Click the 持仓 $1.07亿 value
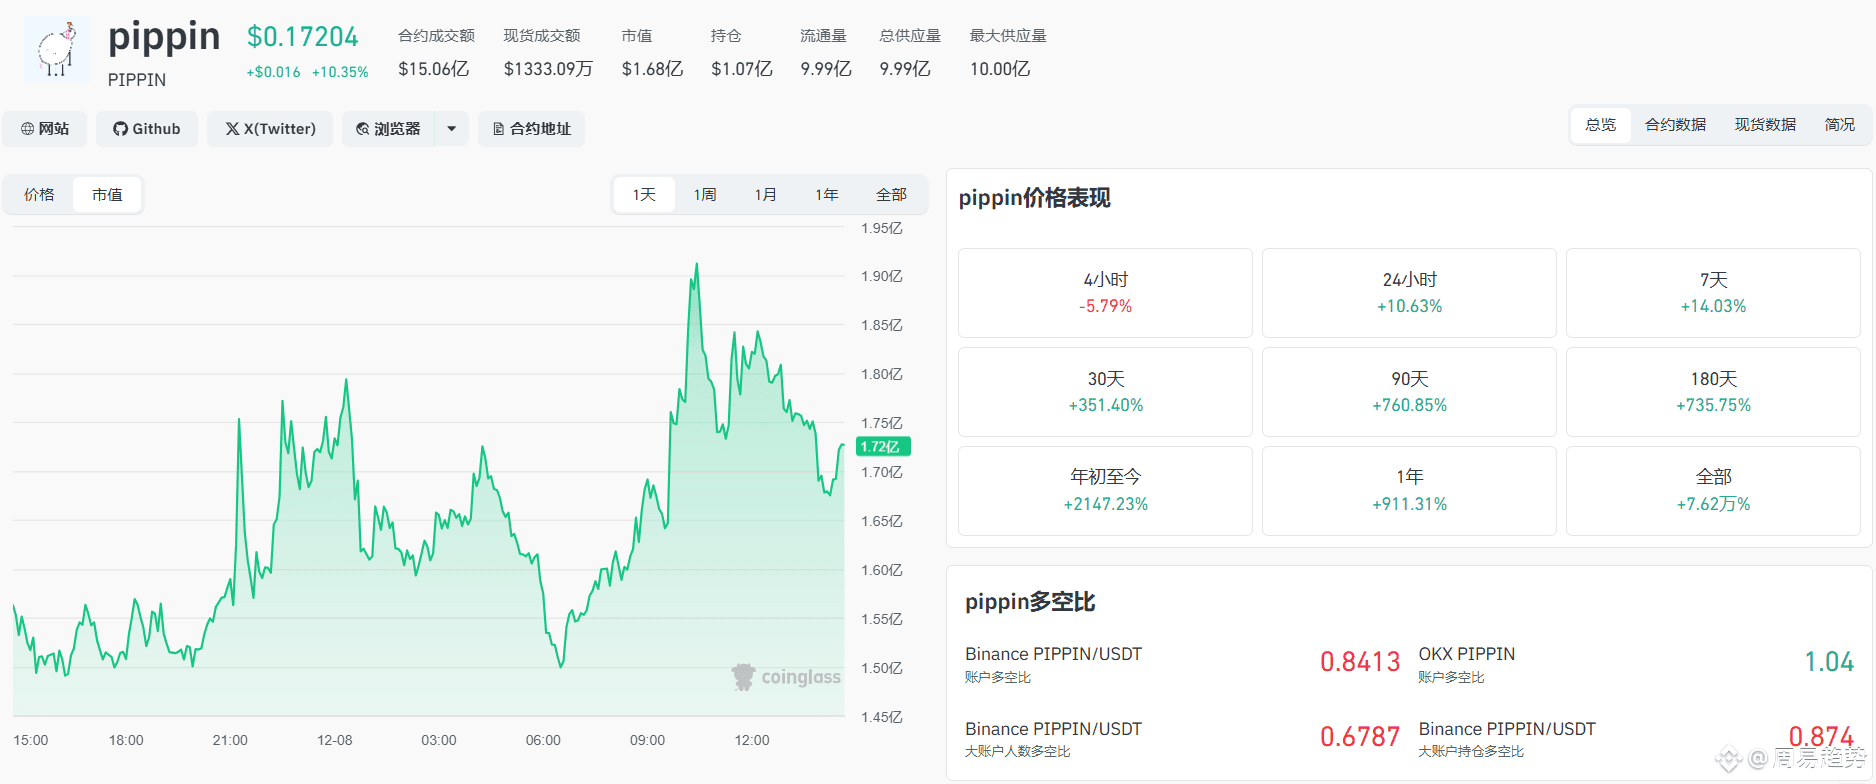Image resolution: width=1876 pixels, height=784 pixels. pos(742,69)
